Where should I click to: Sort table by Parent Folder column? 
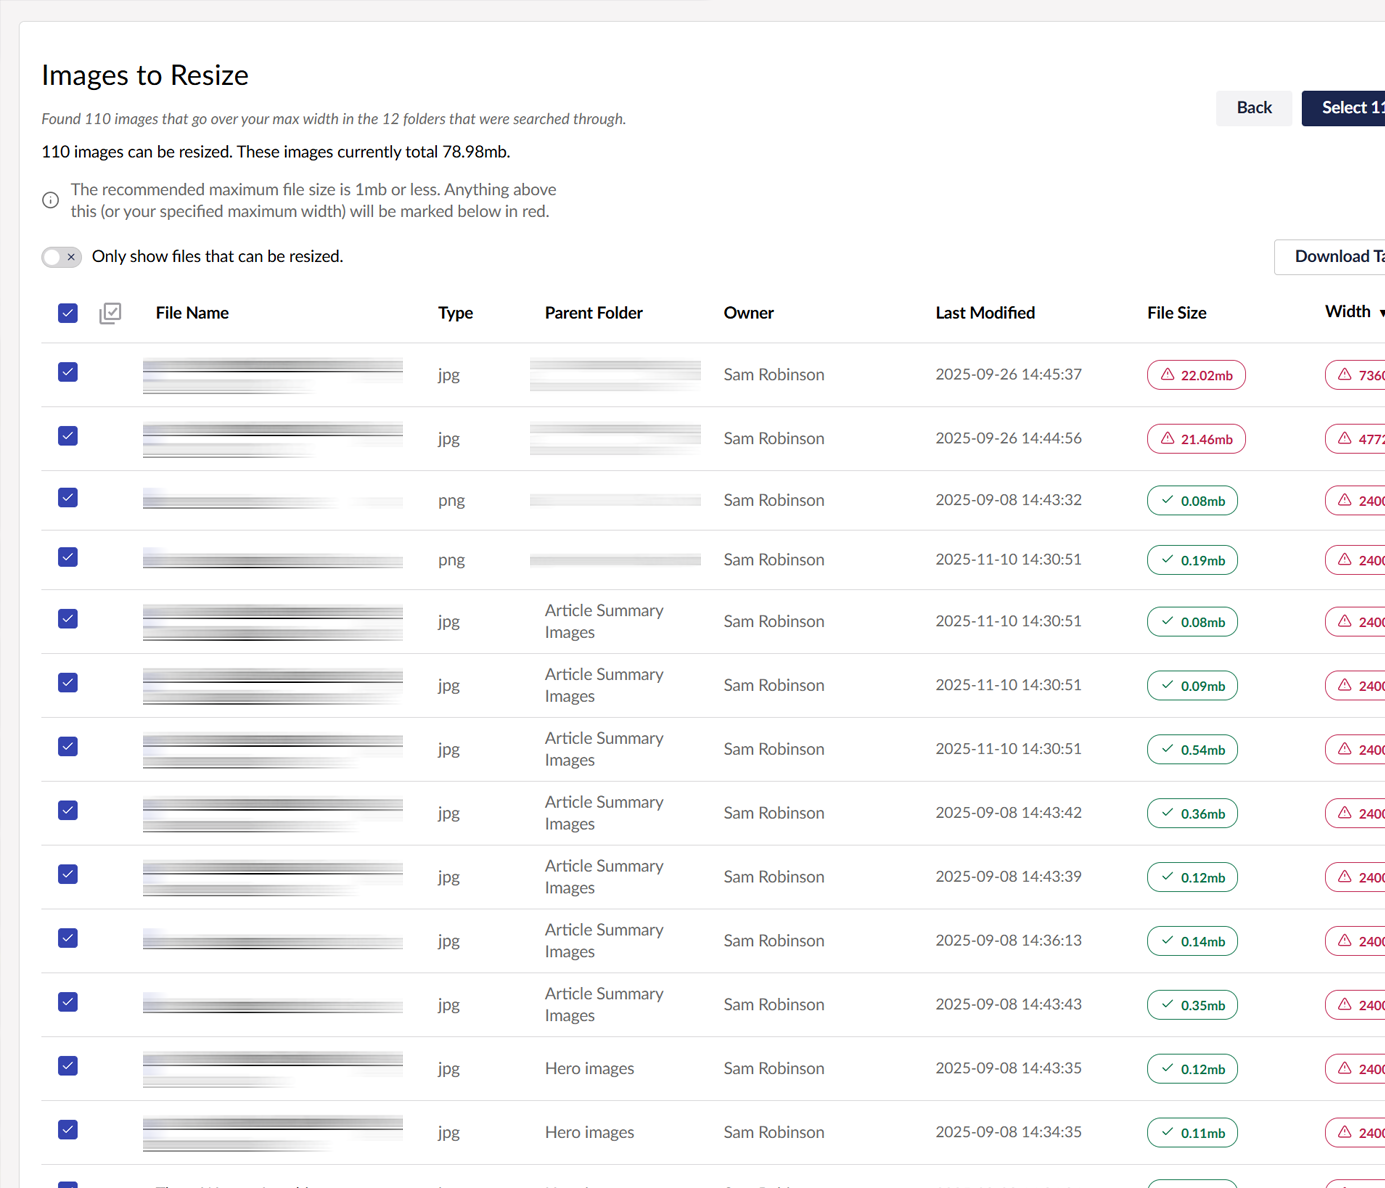point(593,313)
